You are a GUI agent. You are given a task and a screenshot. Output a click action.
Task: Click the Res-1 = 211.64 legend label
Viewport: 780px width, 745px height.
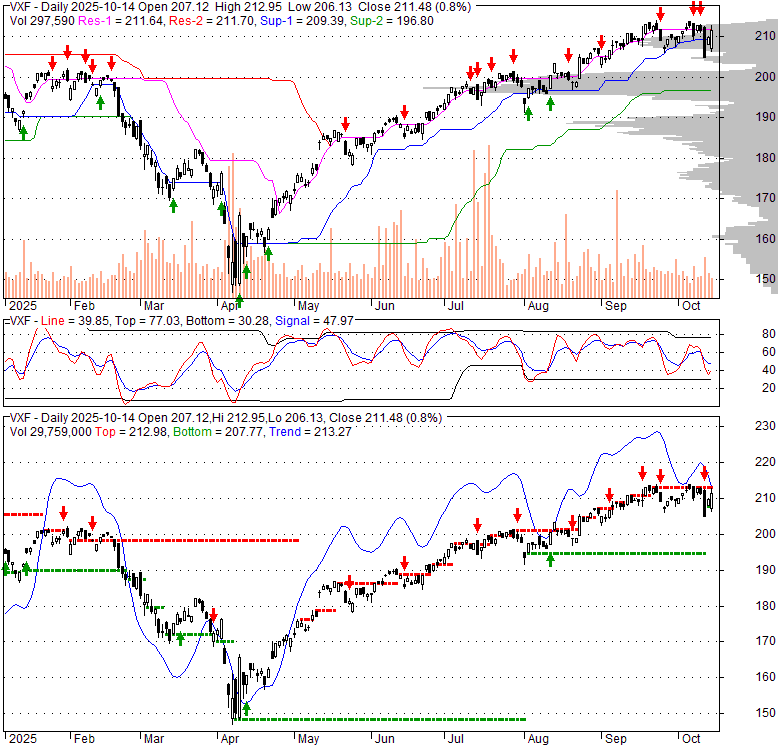pos(120,21)
